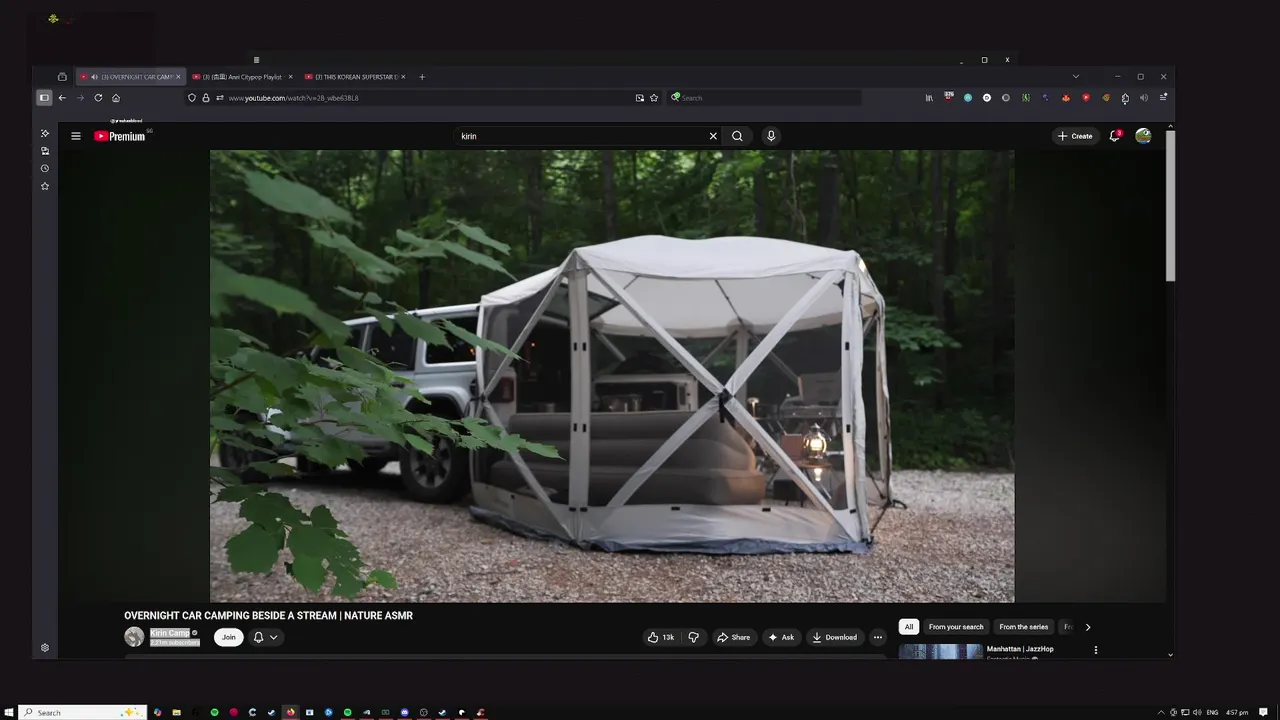Clear the 'kirin' search text
The image size is (1280, 720).
[713, 136]
